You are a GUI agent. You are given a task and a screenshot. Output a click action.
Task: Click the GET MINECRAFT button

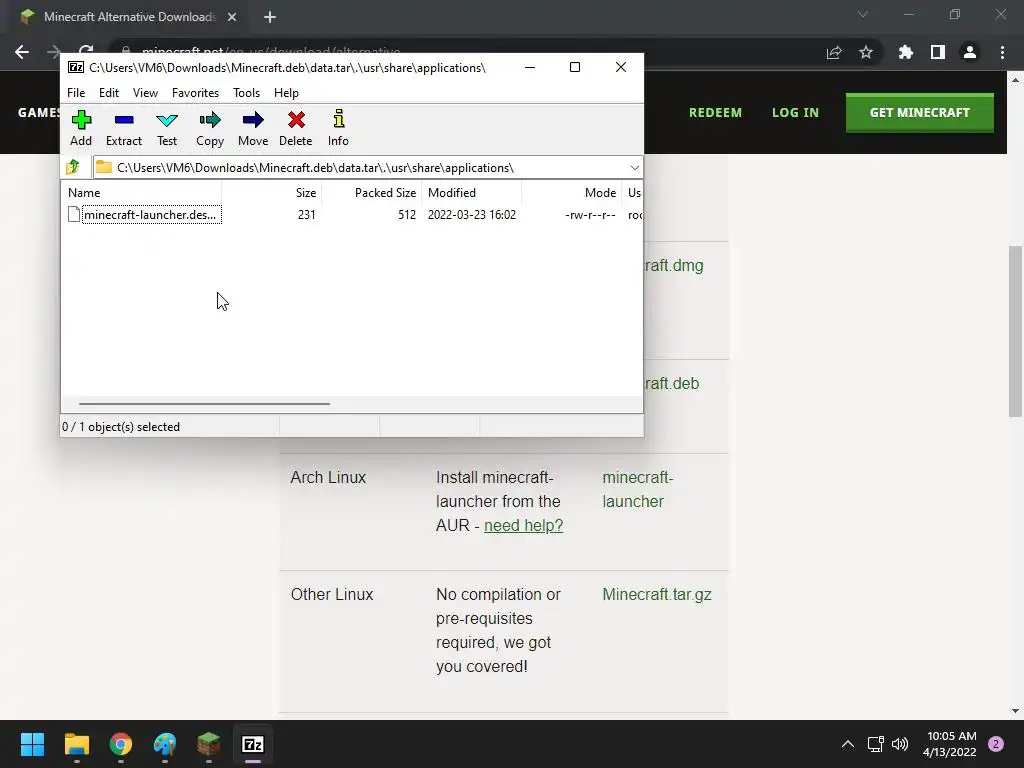pyautogui.click(x=920, y=112)
